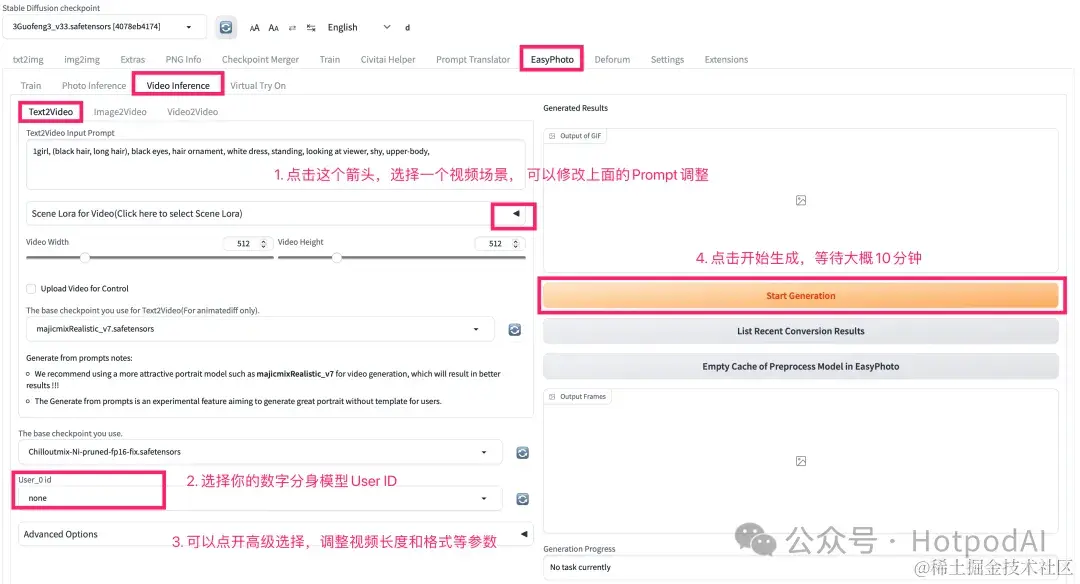
Task: Click the image placeholder under Output Frames
Action: coord(800,461)
